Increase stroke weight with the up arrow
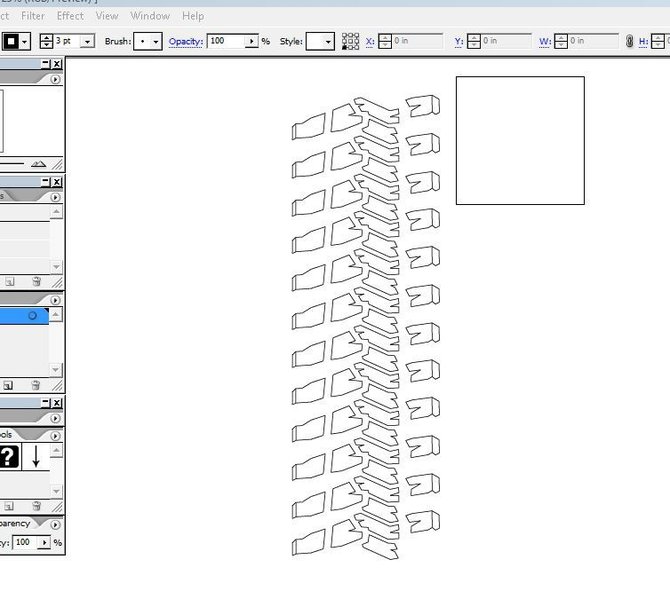 (x=46, y=38)
